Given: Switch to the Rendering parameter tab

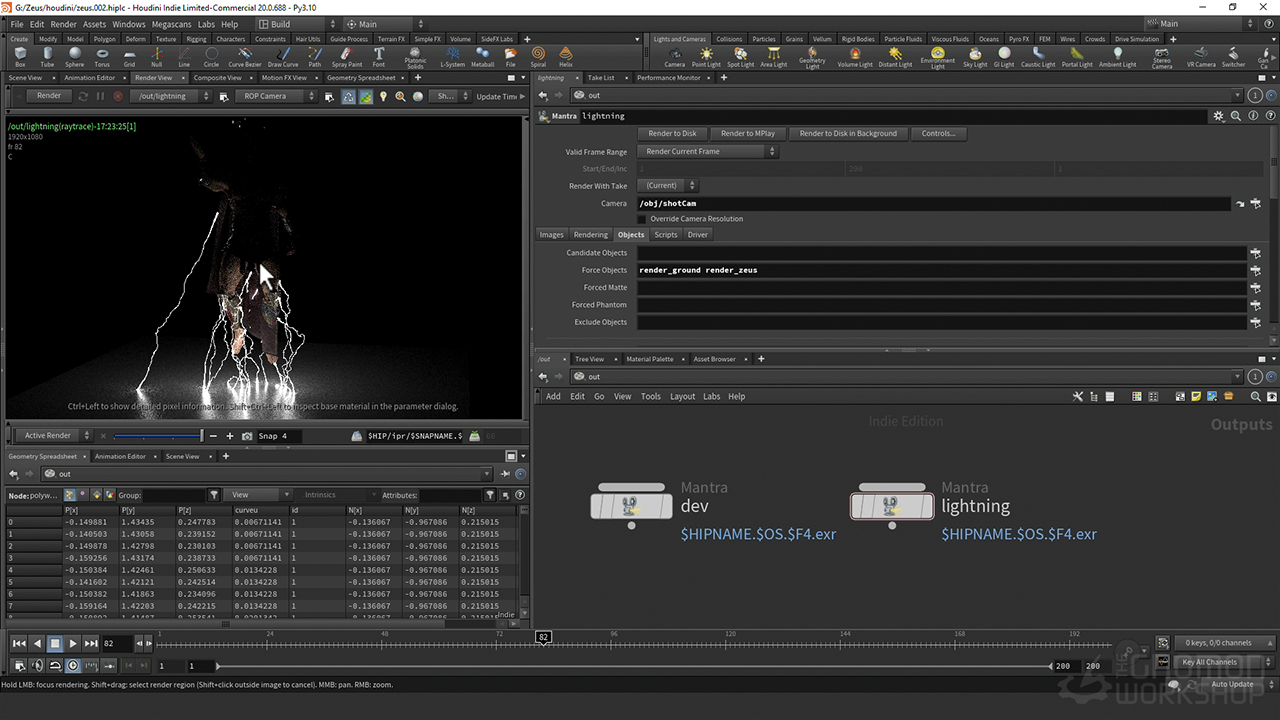Looking at the screenshot, I should 590,235.
